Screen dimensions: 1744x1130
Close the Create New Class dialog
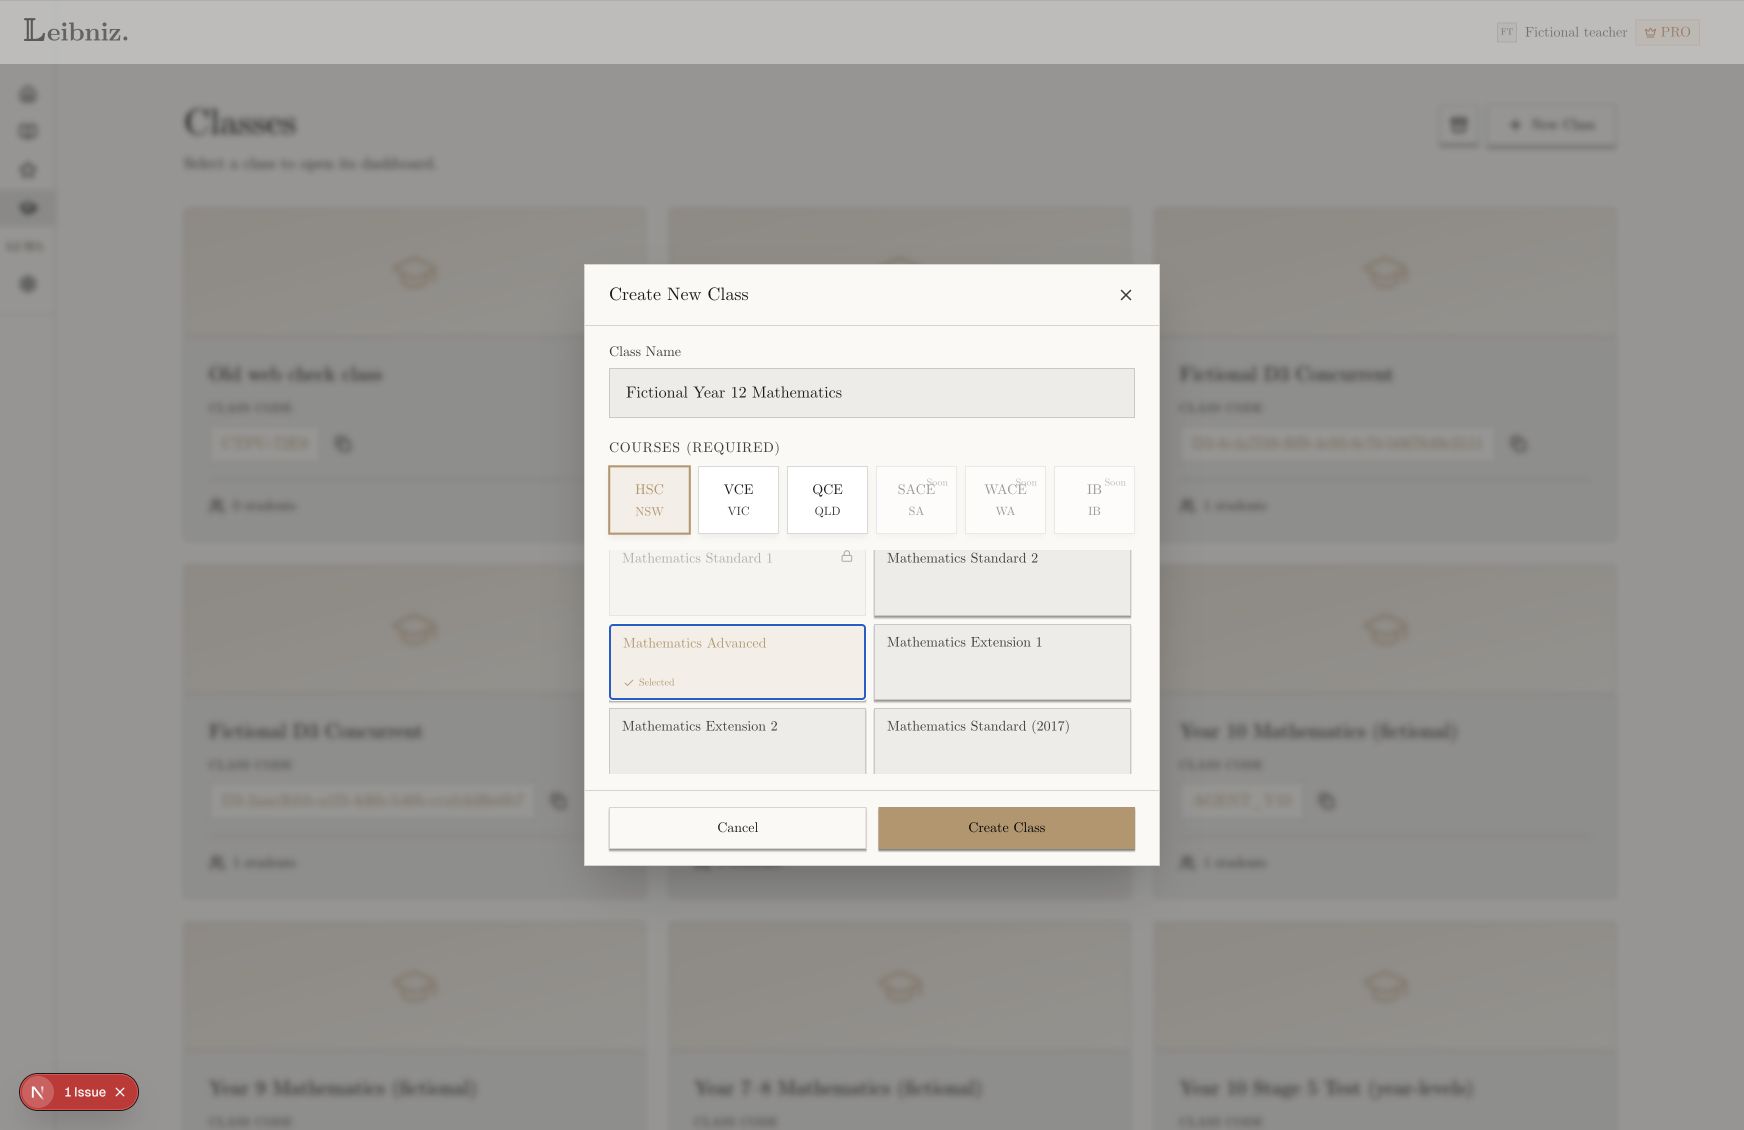1125,295
